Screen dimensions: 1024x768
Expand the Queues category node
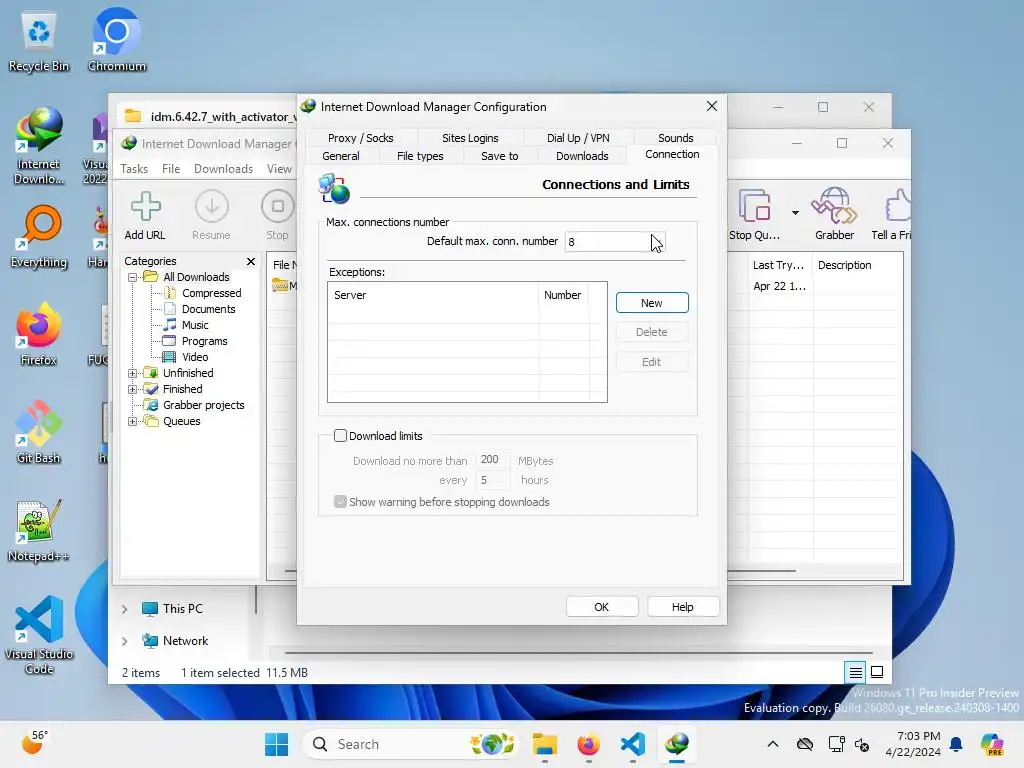point(133,421)
